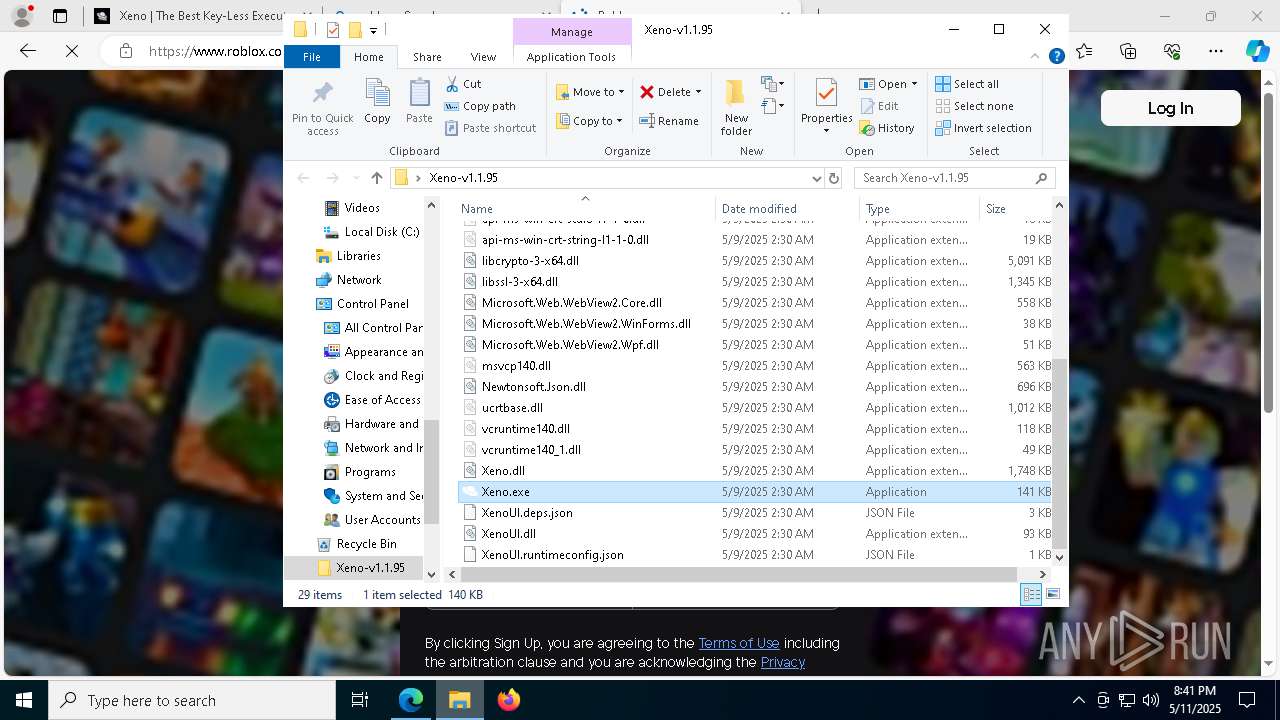This screenshot has height=720, width=1280.
Task: Click Select none in ribbon
Action: point(974,106)
